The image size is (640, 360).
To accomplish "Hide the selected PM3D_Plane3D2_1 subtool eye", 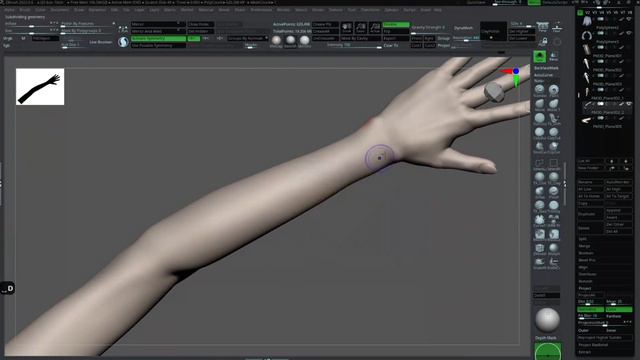I will pos(629,104).
